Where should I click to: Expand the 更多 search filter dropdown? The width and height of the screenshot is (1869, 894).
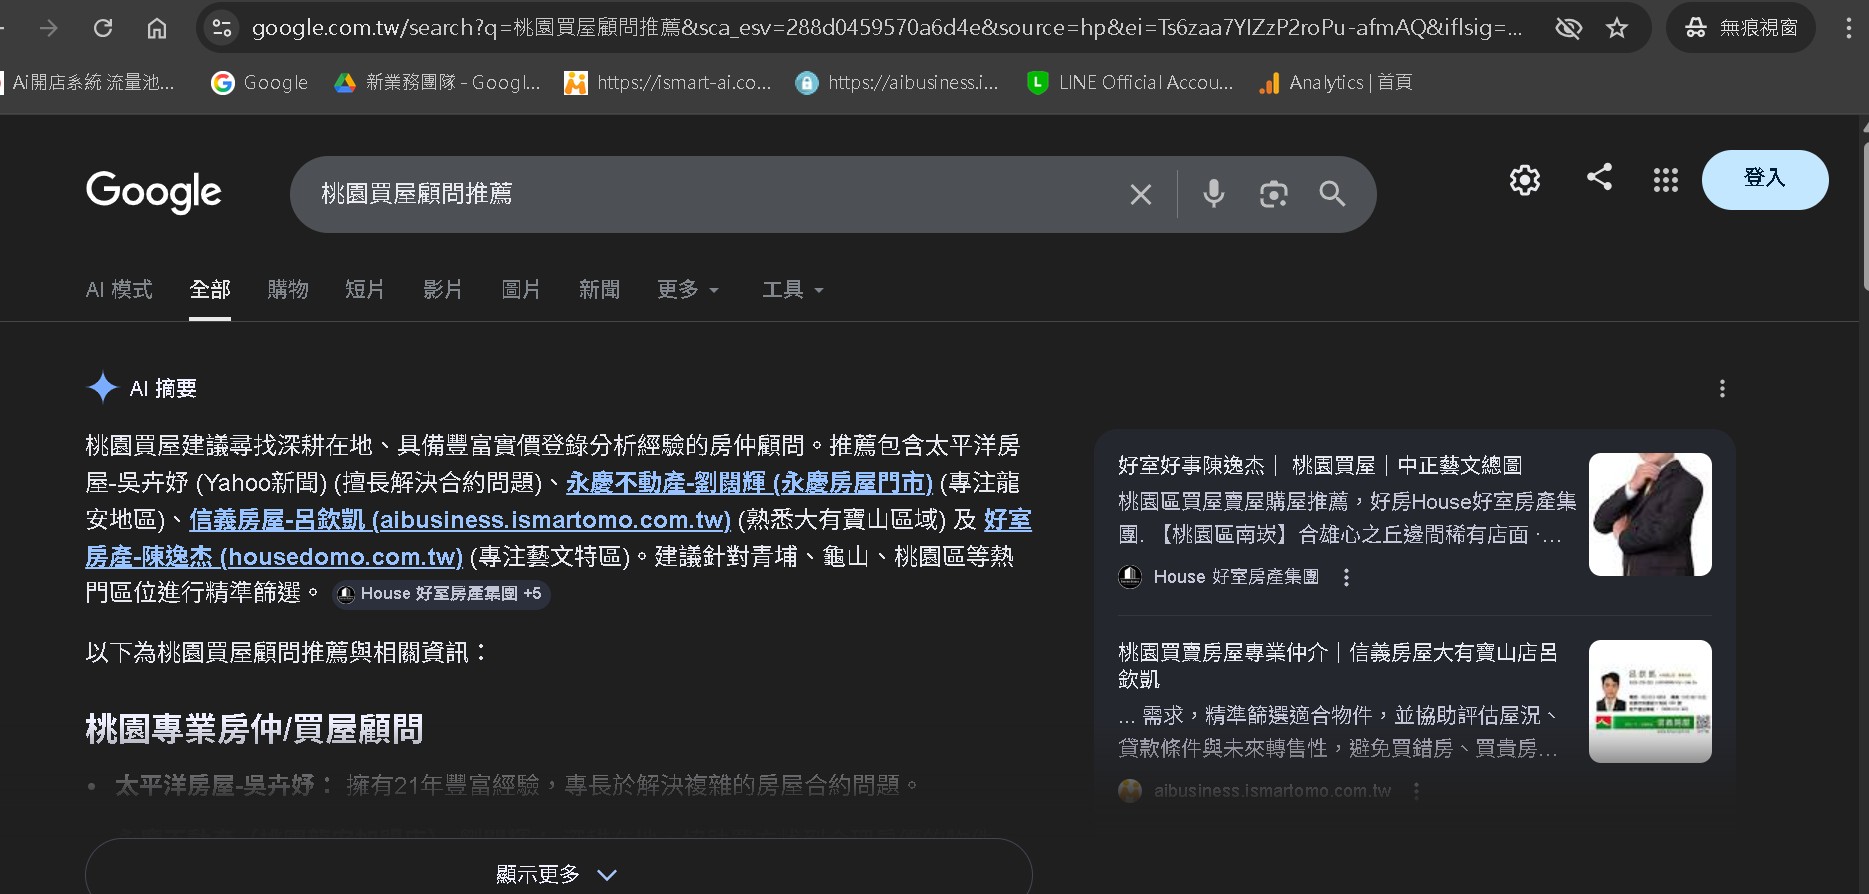(x=687, y=290)
